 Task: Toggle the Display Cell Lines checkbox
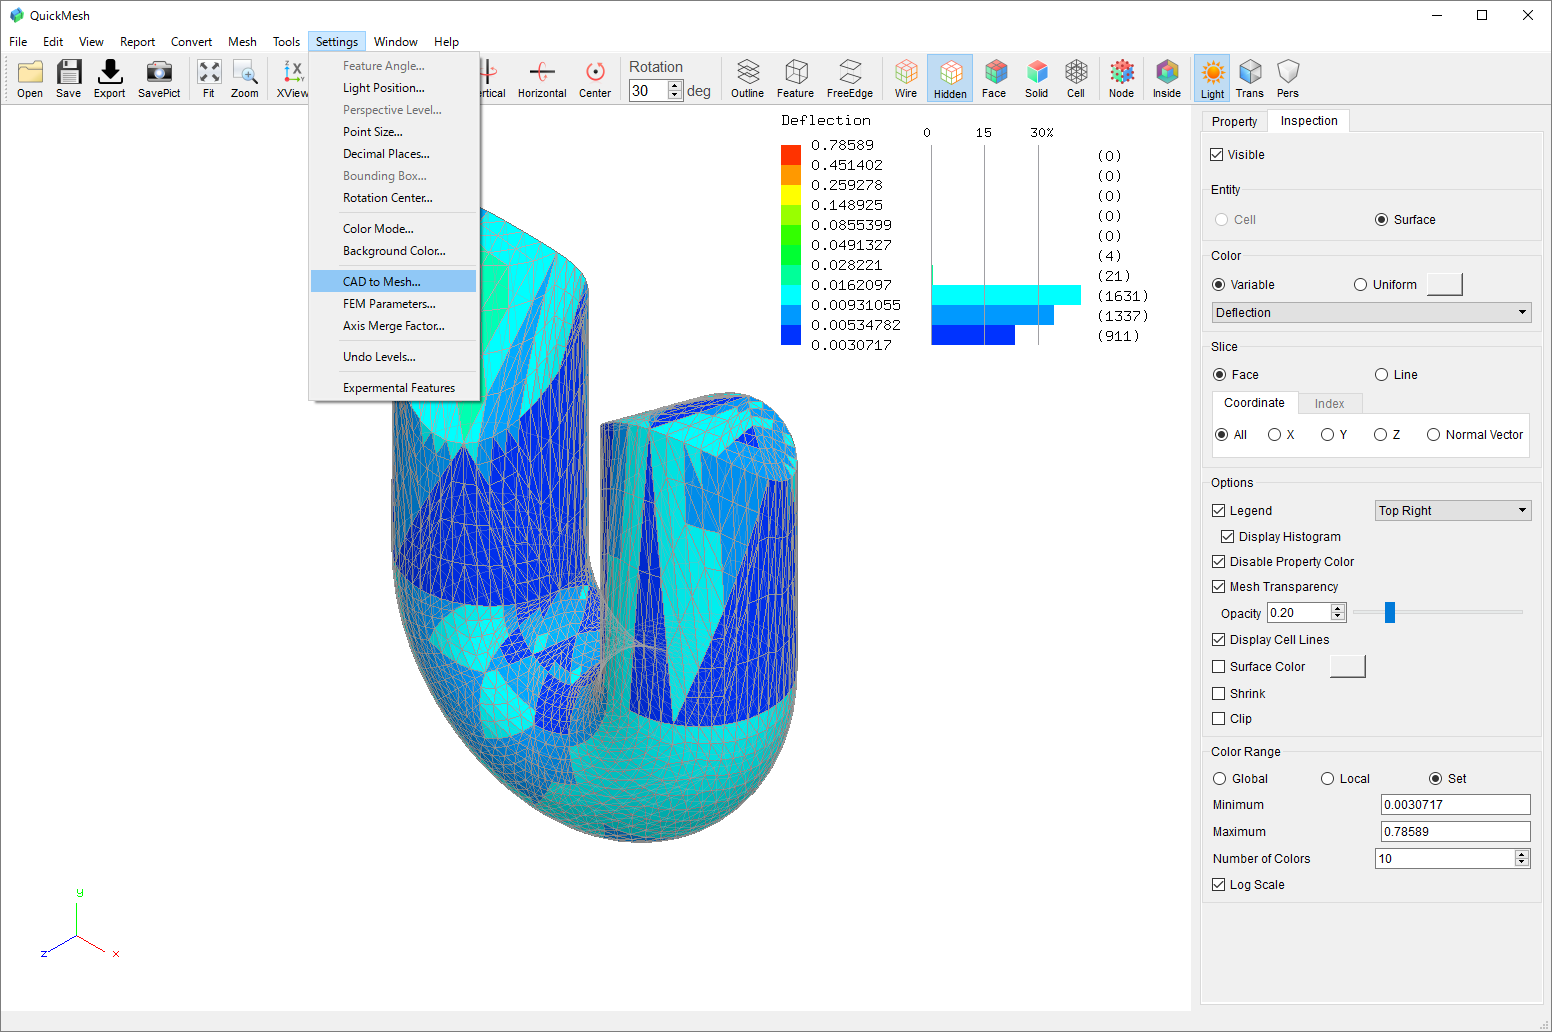[x=1218, y=640]
